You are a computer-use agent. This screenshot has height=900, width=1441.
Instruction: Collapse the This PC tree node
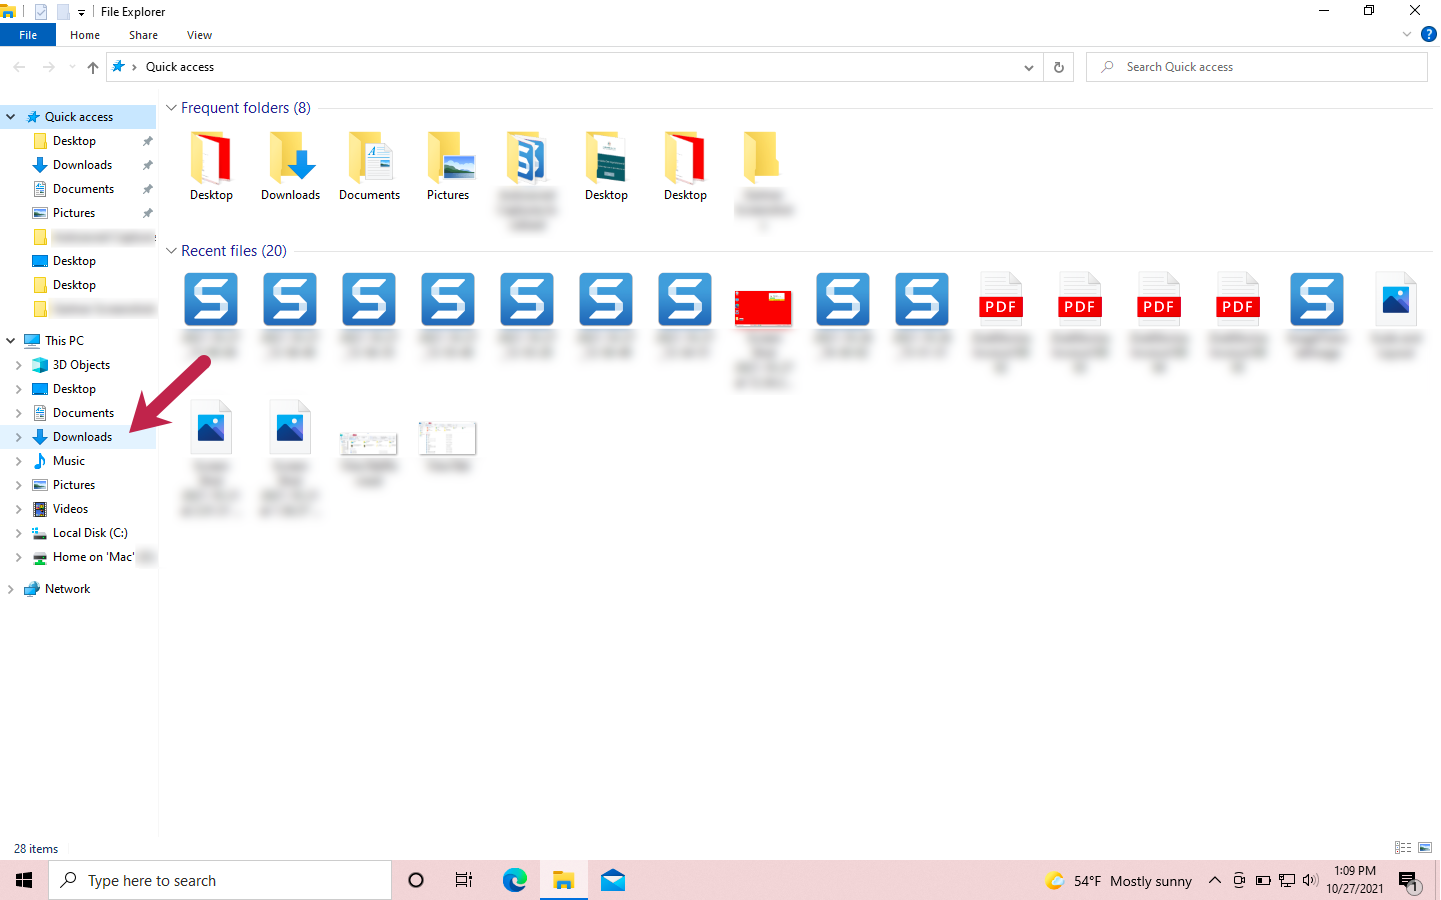(x=11, y=341)
